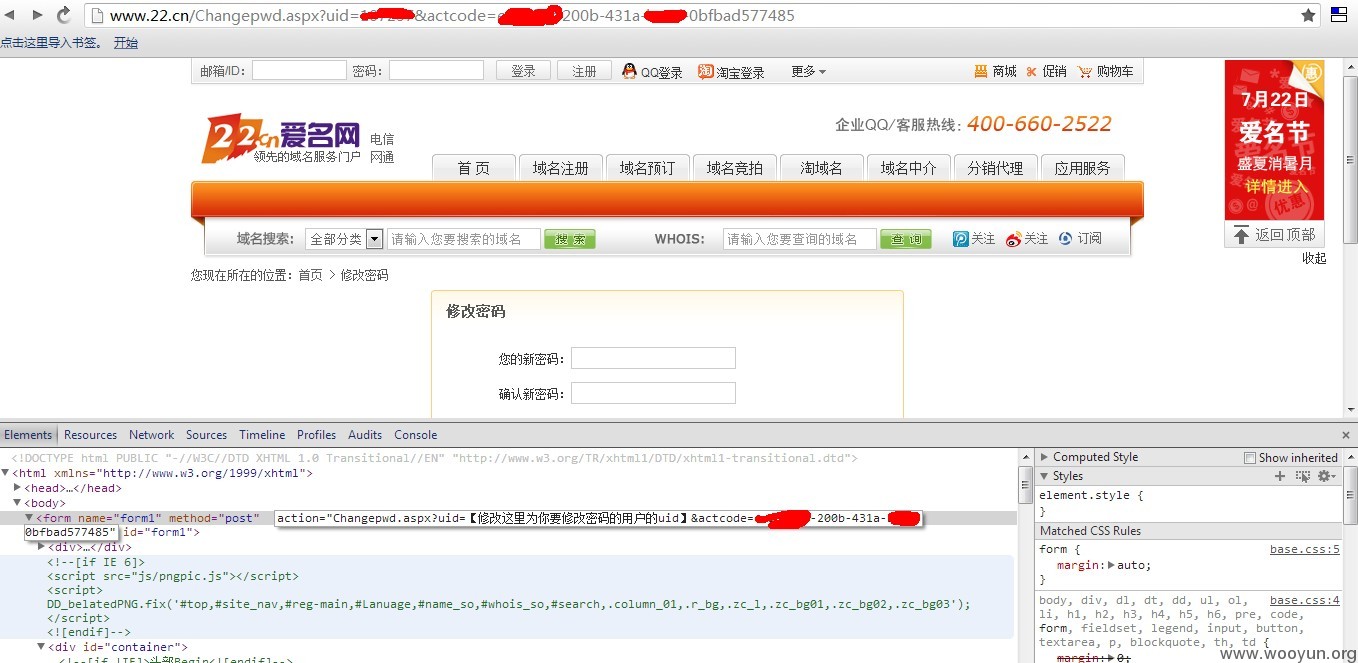
Task: Open the Timeline tab in DevTools
Action: click(262, 435)
